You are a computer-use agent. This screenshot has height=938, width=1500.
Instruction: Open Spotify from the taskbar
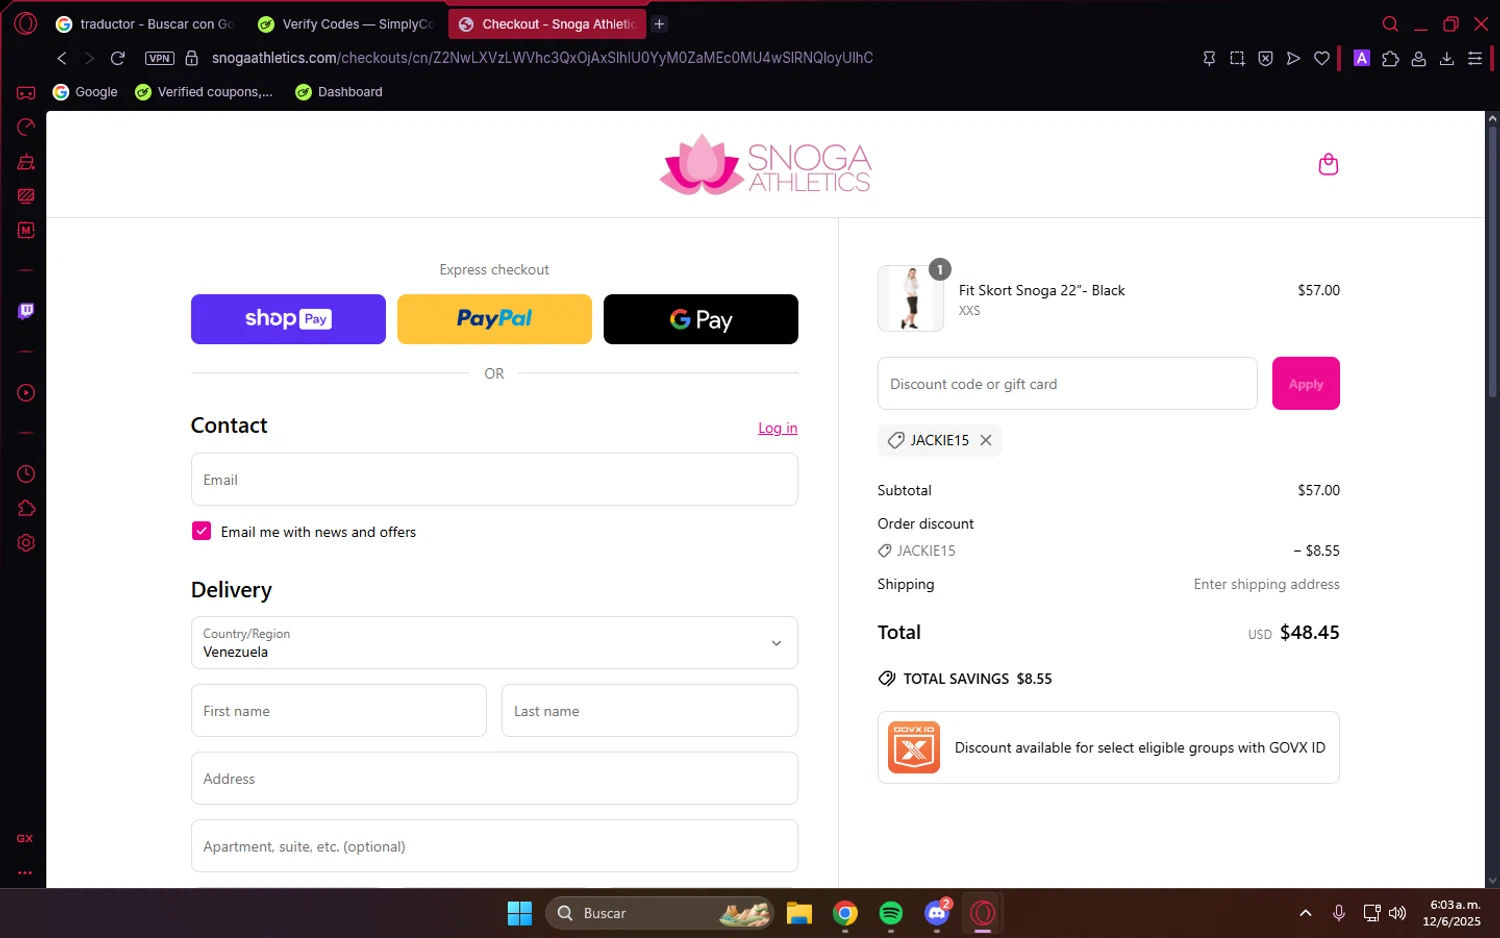[x=891, y=913]
